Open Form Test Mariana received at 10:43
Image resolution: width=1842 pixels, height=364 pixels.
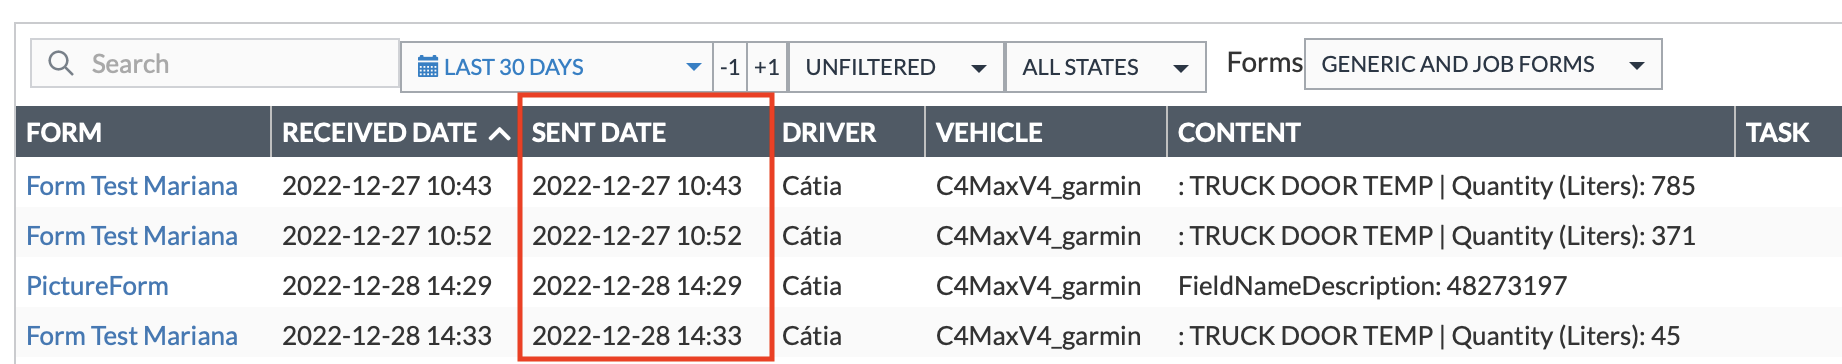[132, 186]
